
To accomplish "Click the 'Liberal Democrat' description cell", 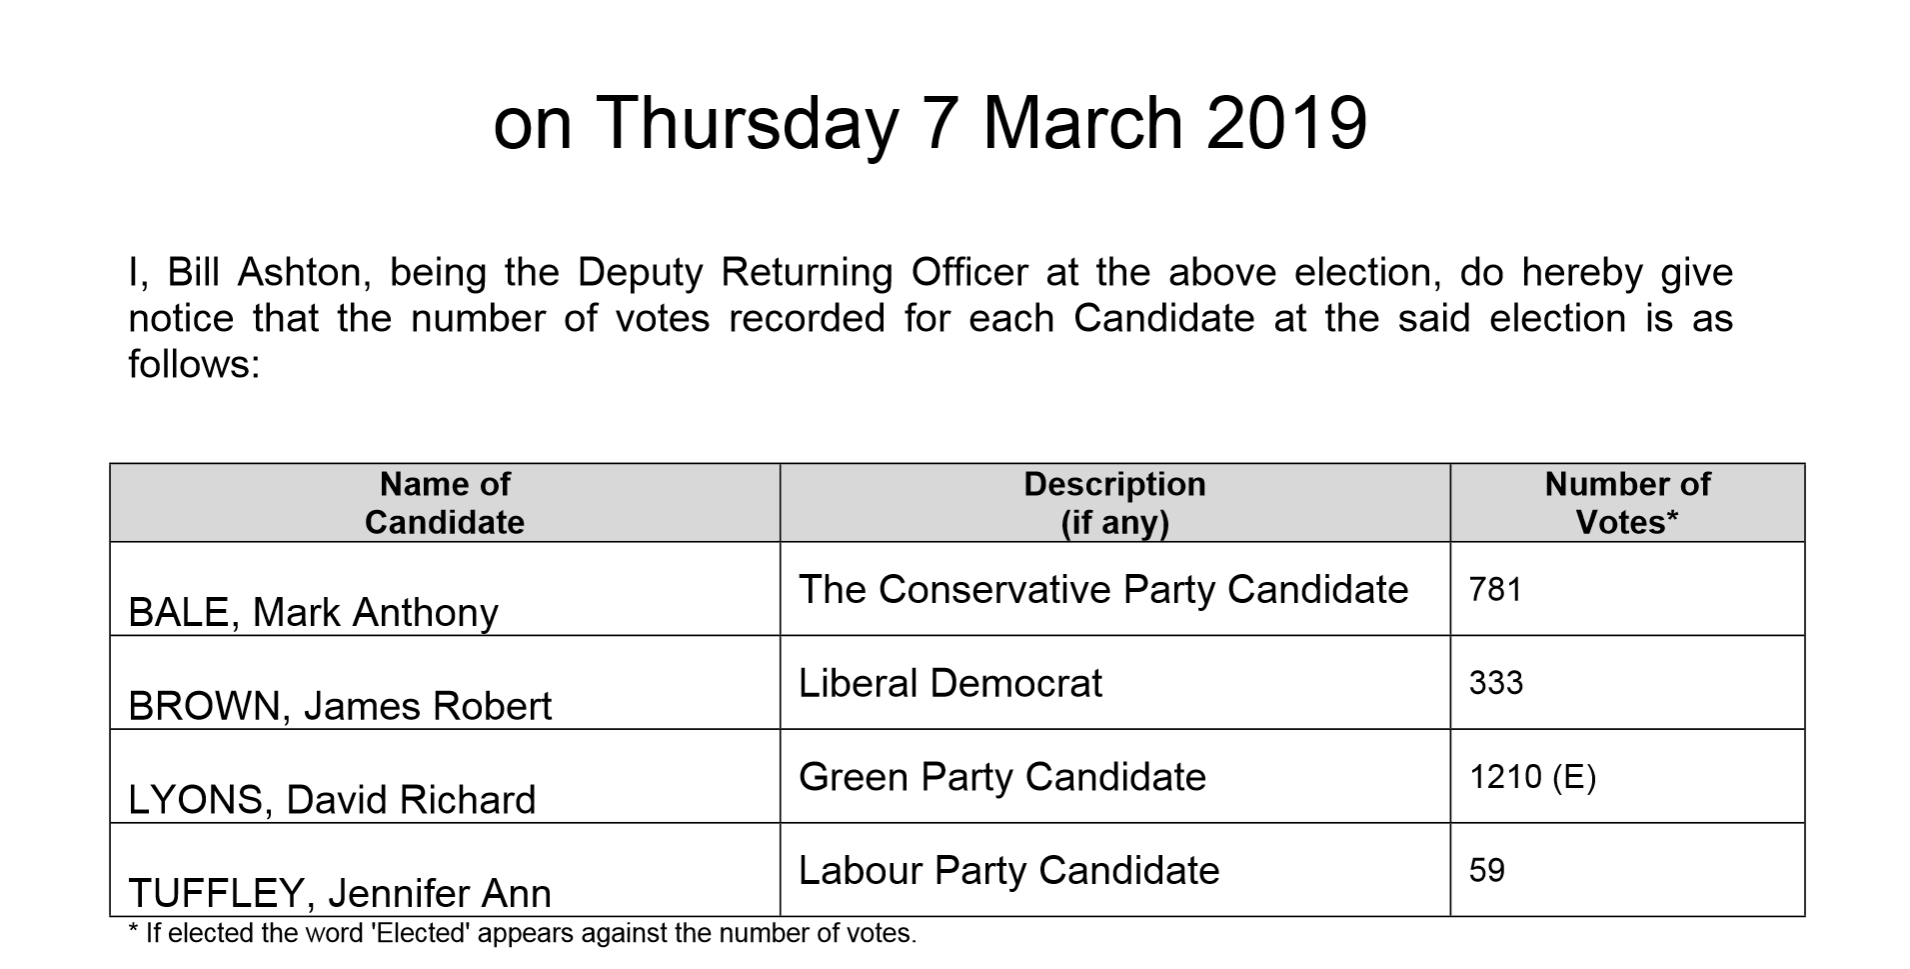I will tap(950, 684).
